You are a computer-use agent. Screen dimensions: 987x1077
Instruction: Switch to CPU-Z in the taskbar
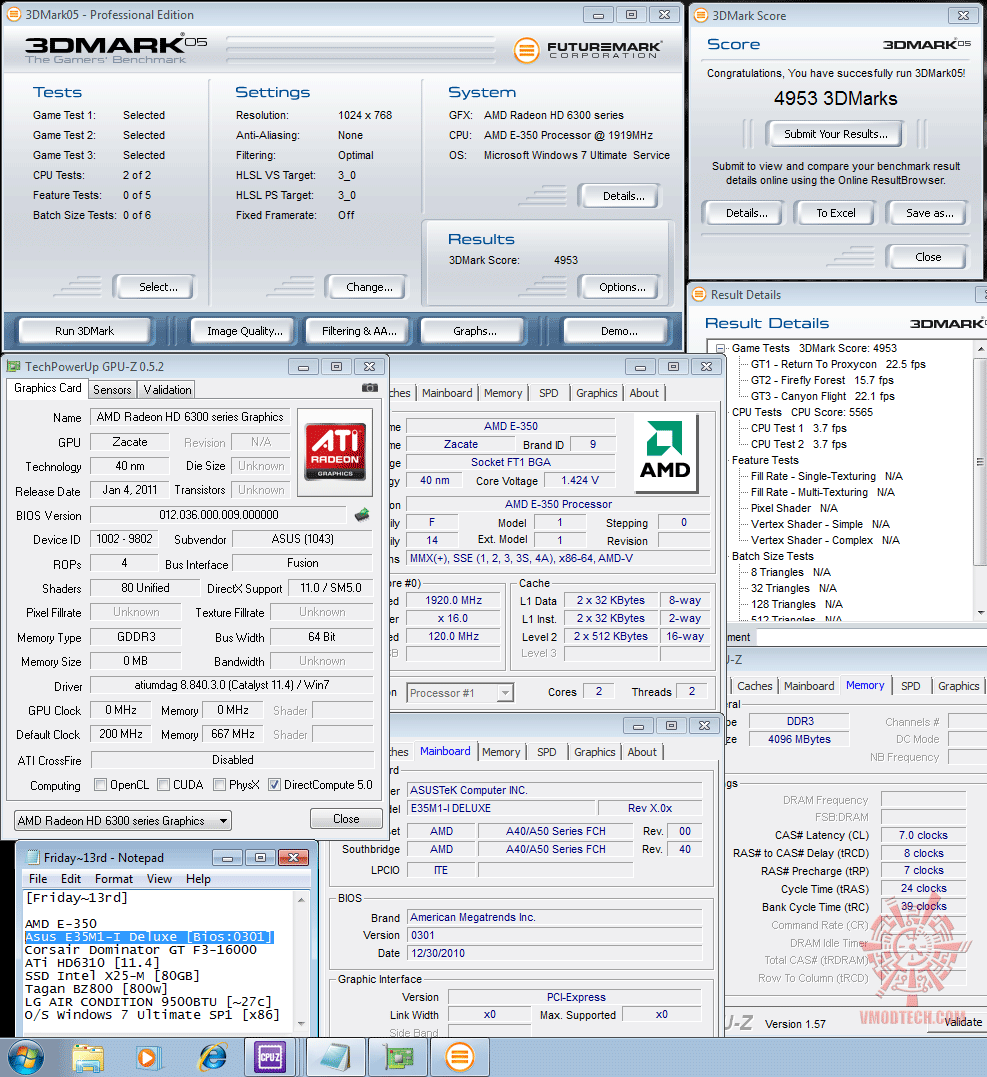point(271,1058)
